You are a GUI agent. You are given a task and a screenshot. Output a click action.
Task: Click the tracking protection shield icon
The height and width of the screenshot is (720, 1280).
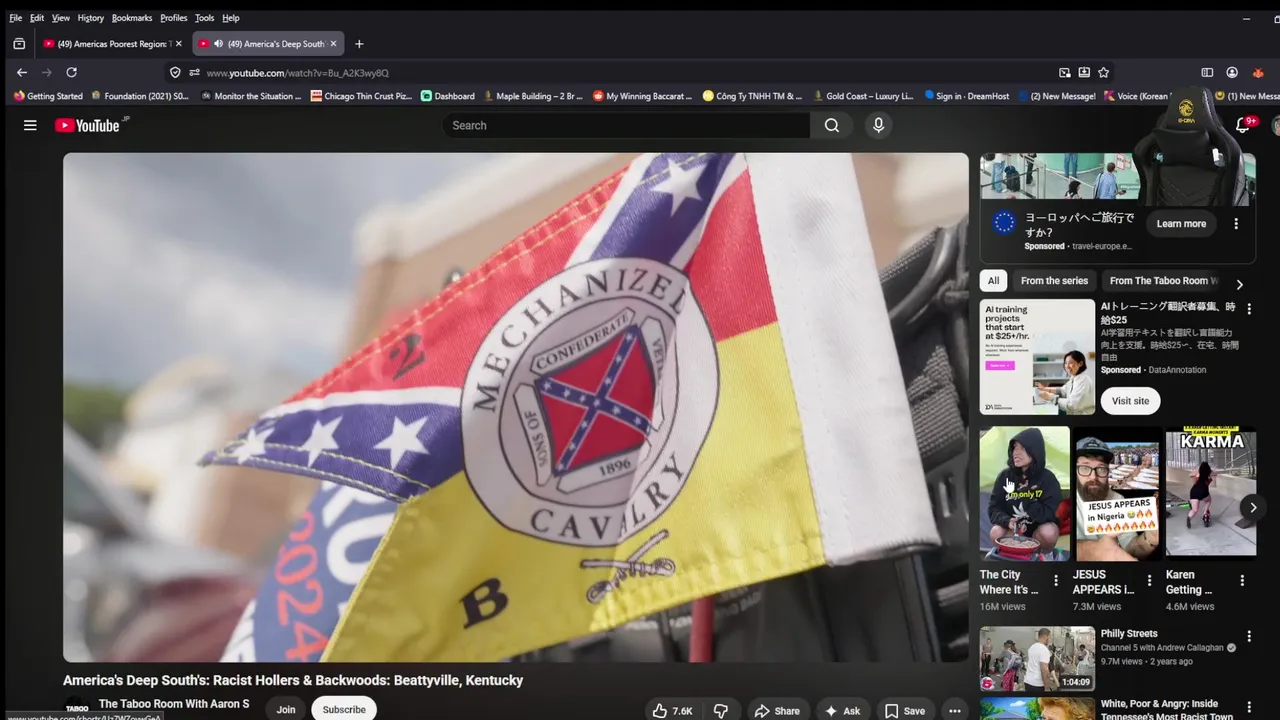(175, 72)
